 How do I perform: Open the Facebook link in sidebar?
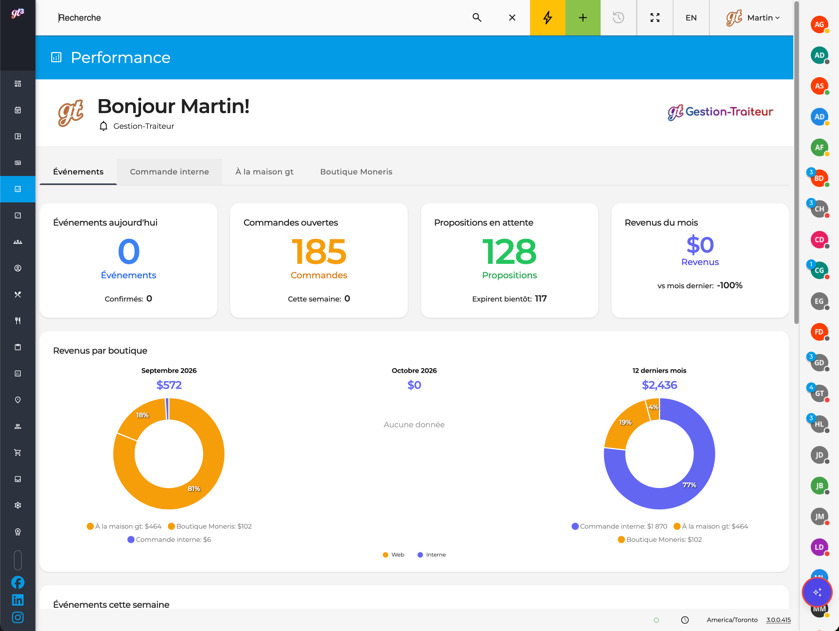tap(18, 582)
